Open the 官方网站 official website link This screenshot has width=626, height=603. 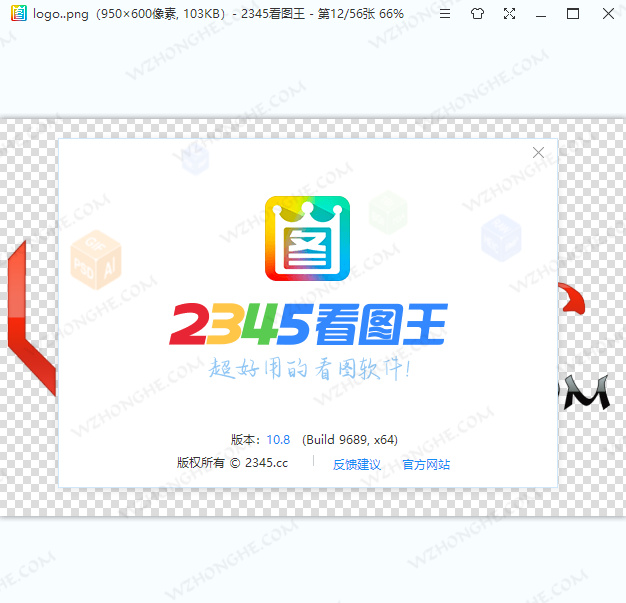[426, 464]
